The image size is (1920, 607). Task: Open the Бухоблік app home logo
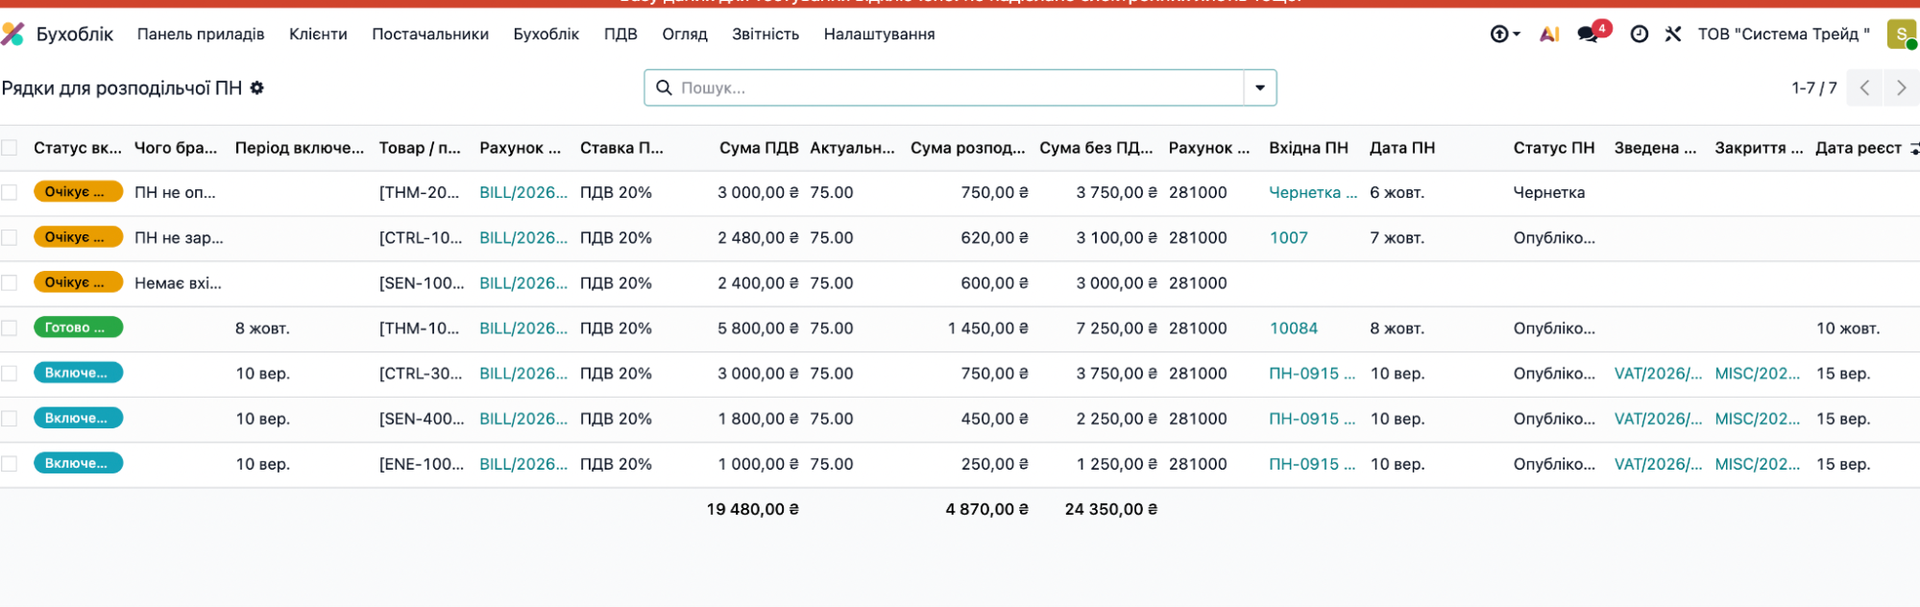tap(12, 34)
